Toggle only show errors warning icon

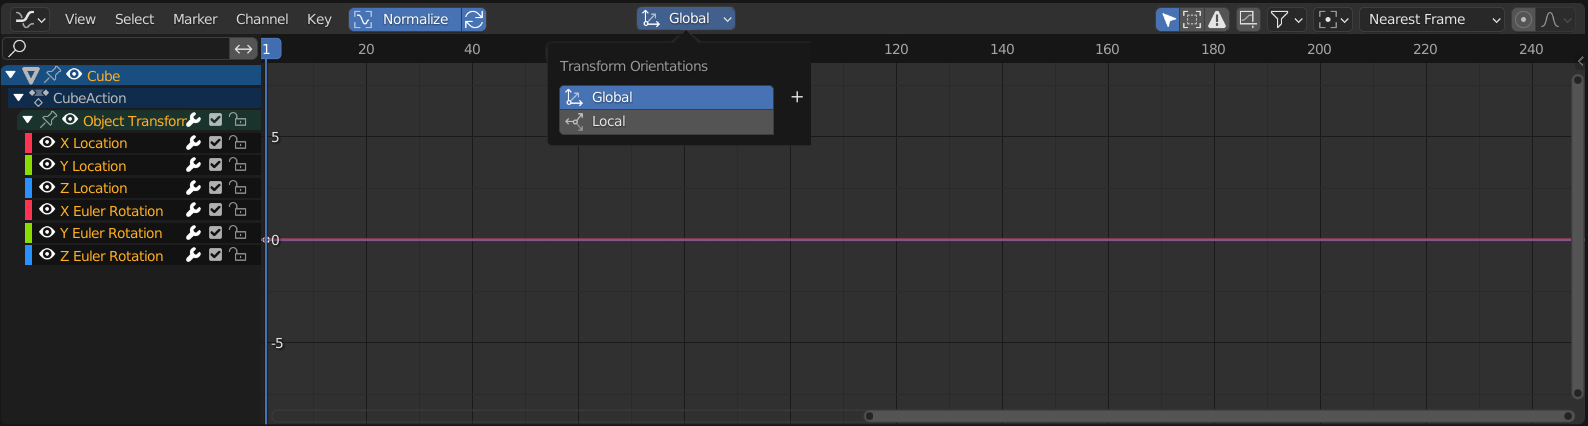[x=1217, y=19]
